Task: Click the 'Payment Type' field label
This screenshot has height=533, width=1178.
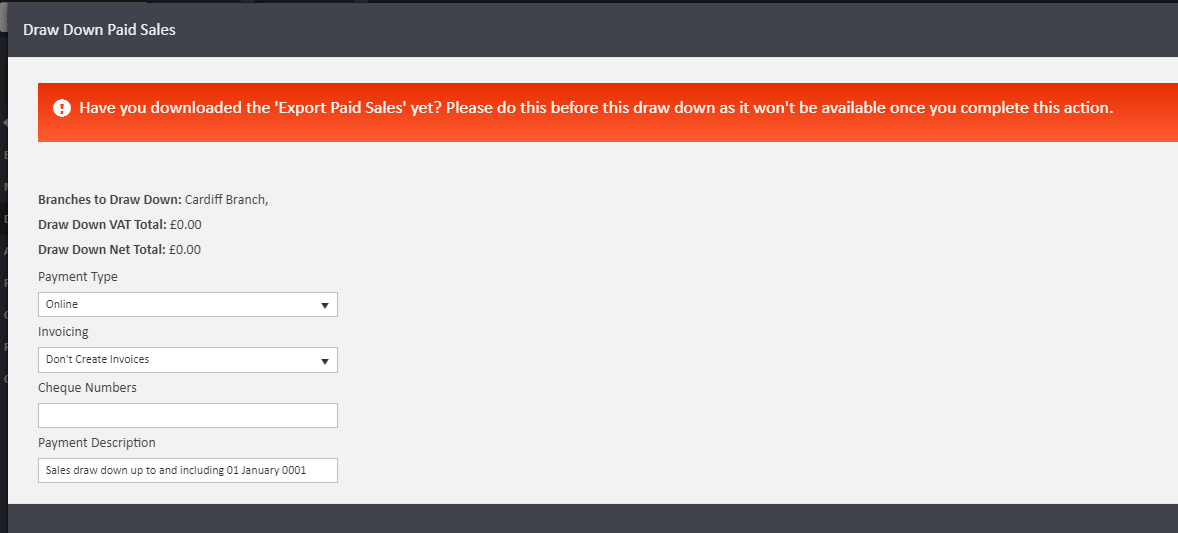Action: tap(78, 277)
